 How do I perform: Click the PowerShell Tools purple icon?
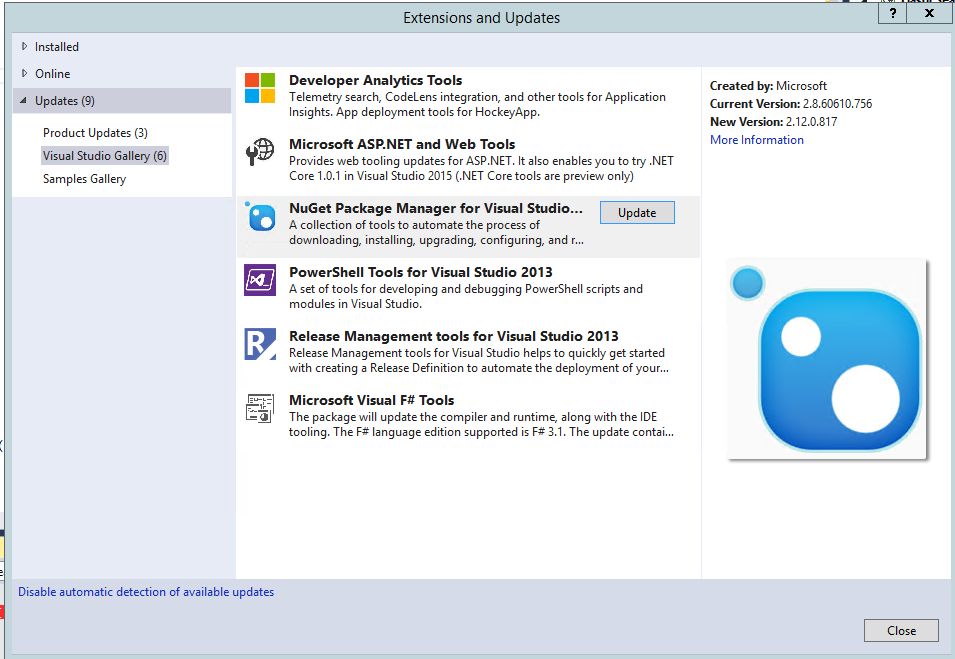click(x=260, y=280)
